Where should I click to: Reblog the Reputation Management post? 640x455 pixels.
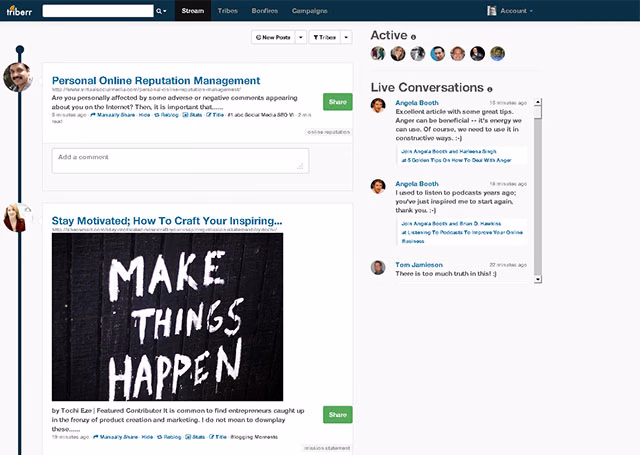tap(167, 115)
